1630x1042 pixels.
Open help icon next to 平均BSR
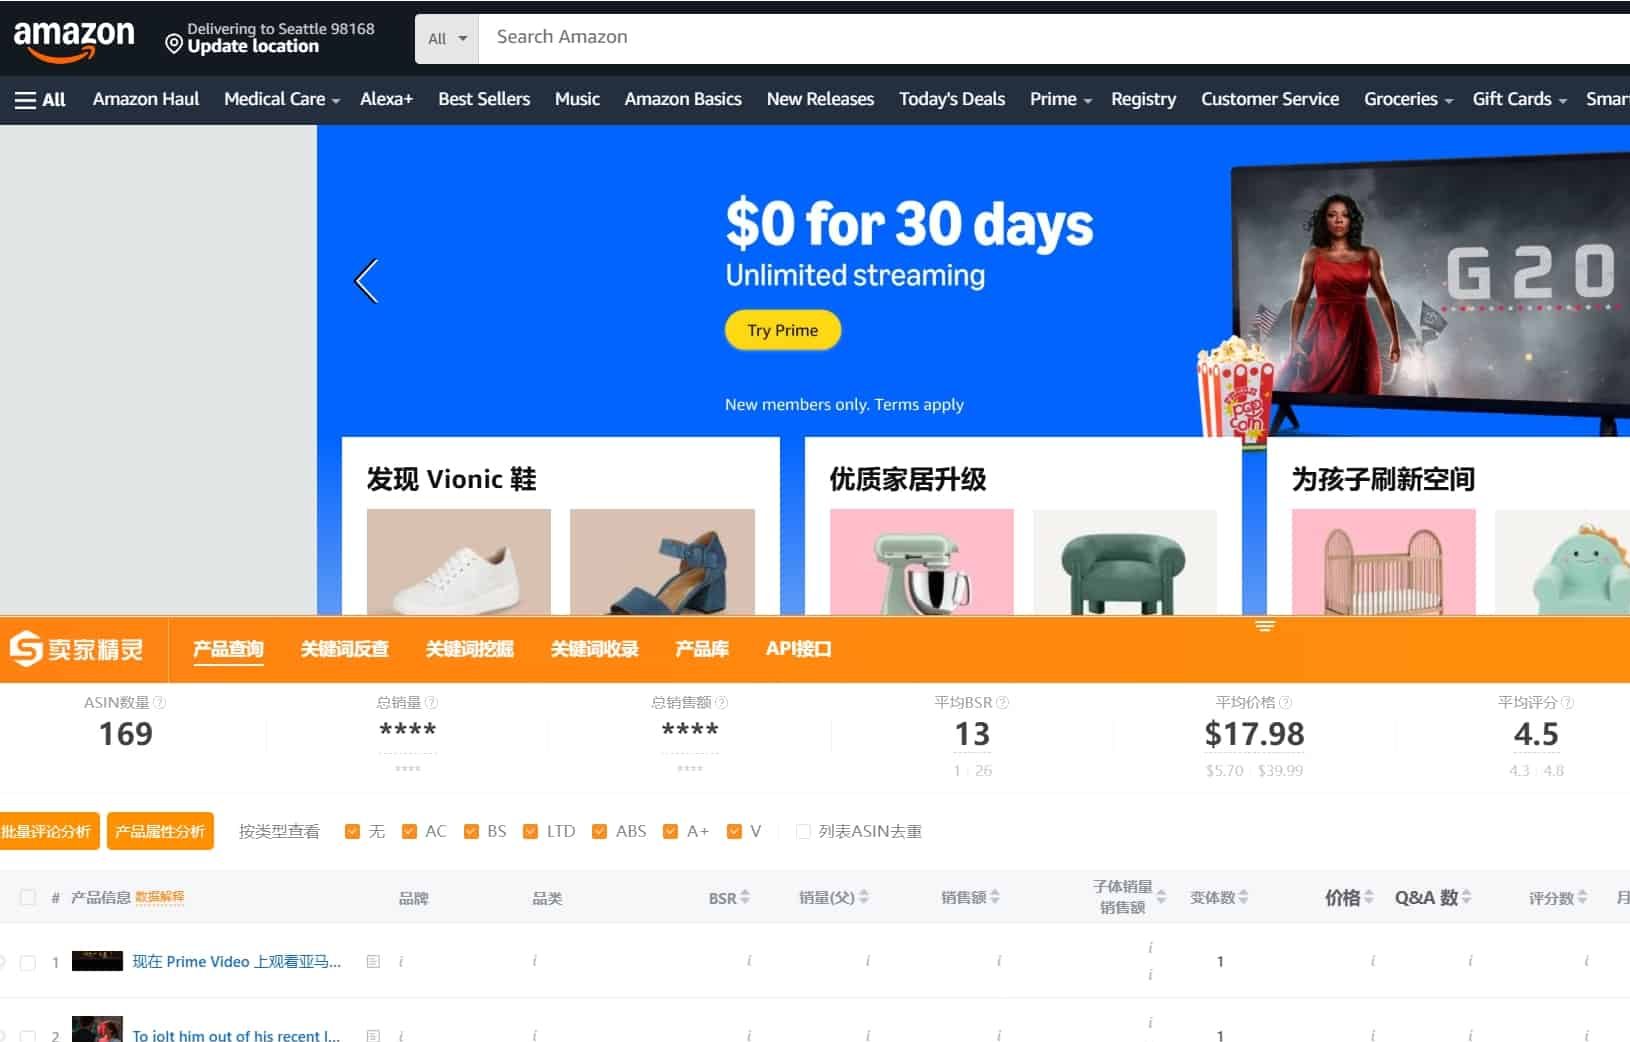point(1003,703)
